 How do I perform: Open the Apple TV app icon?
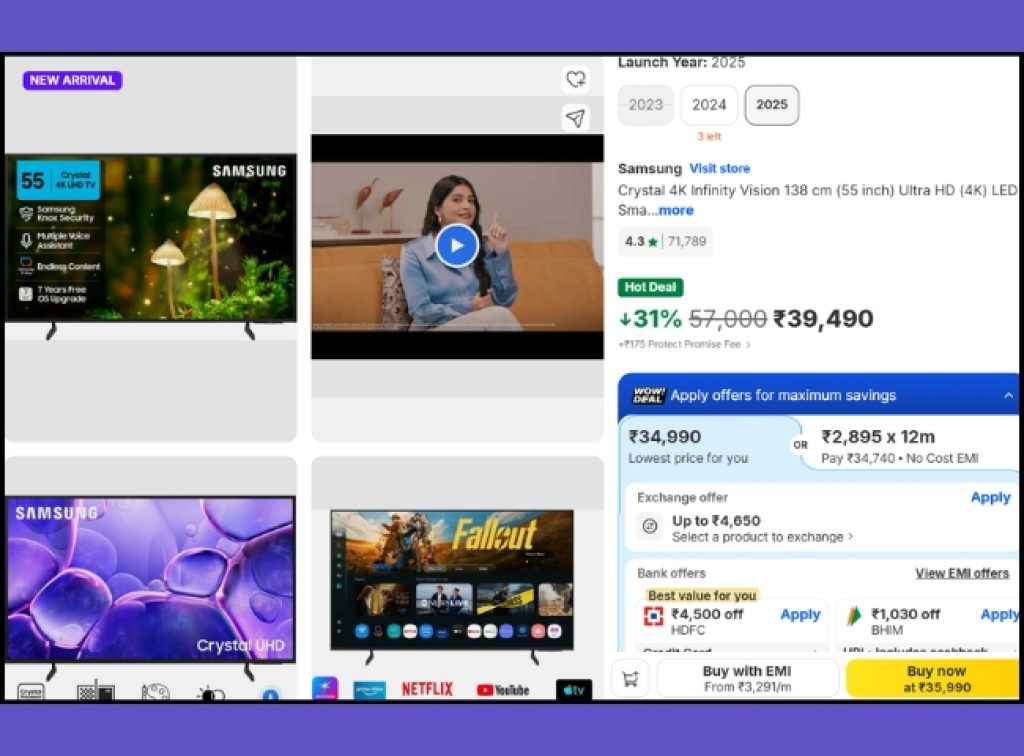click(x=572, y=689)
